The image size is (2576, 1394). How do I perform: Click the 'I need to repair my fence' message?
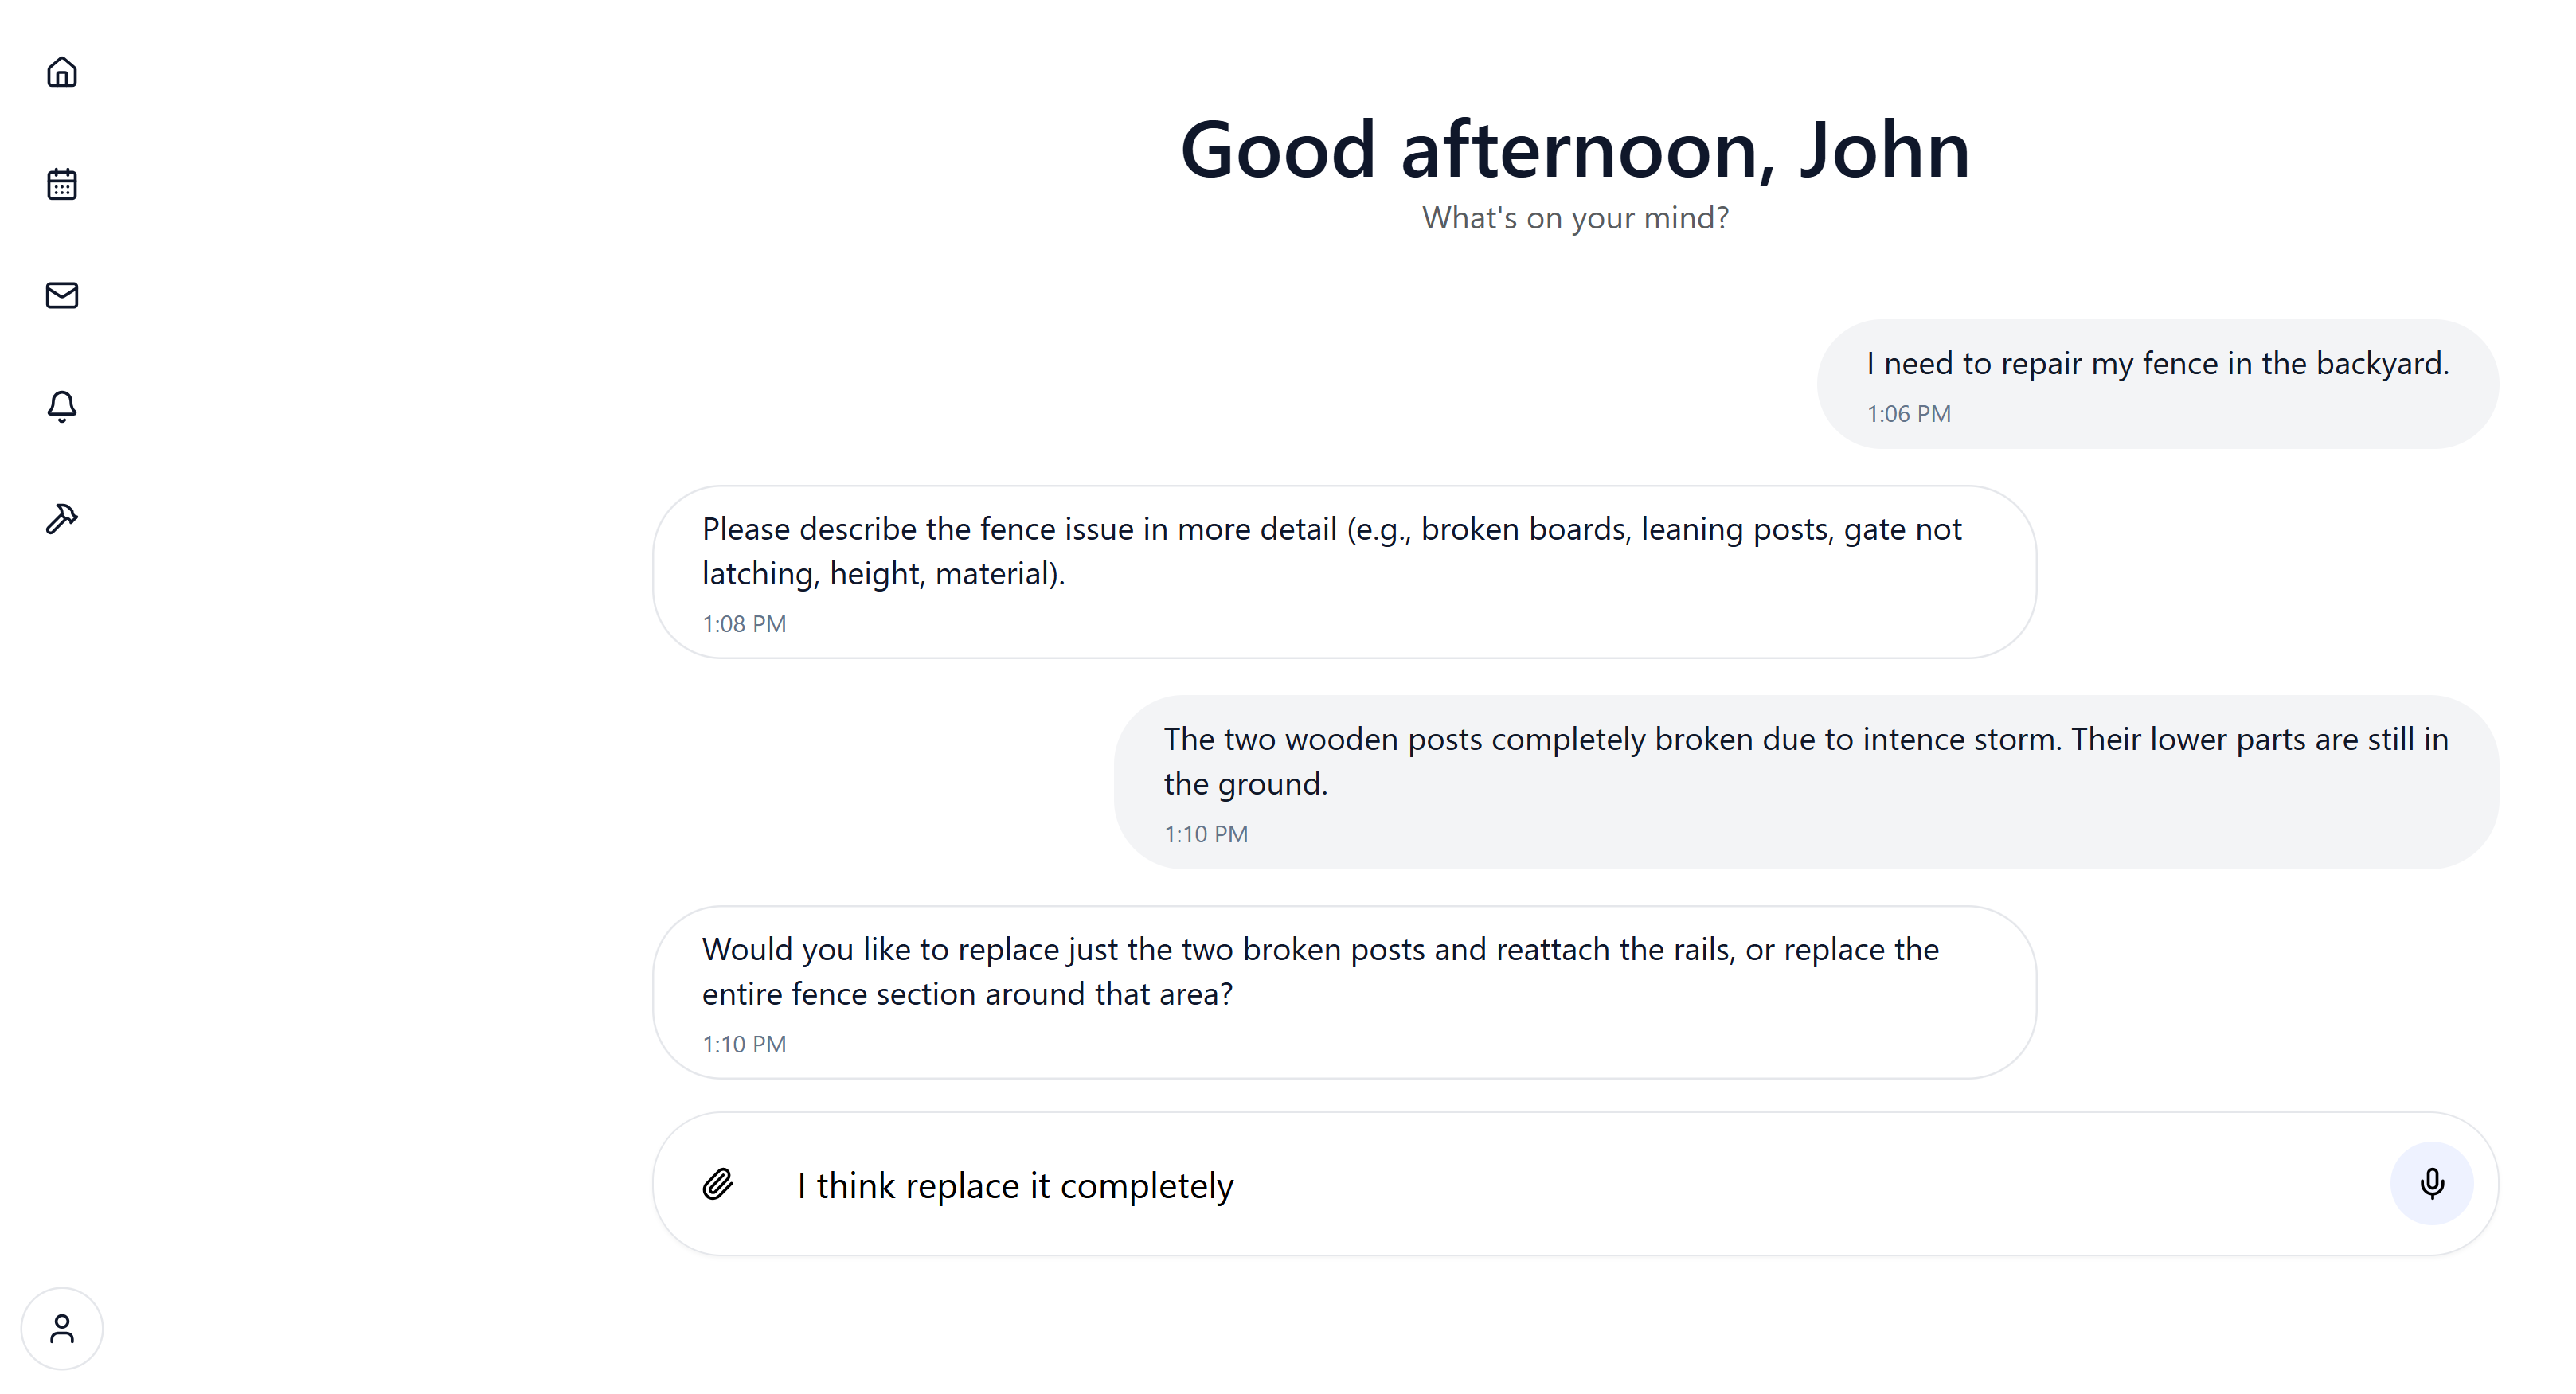tap(2157, 364)
